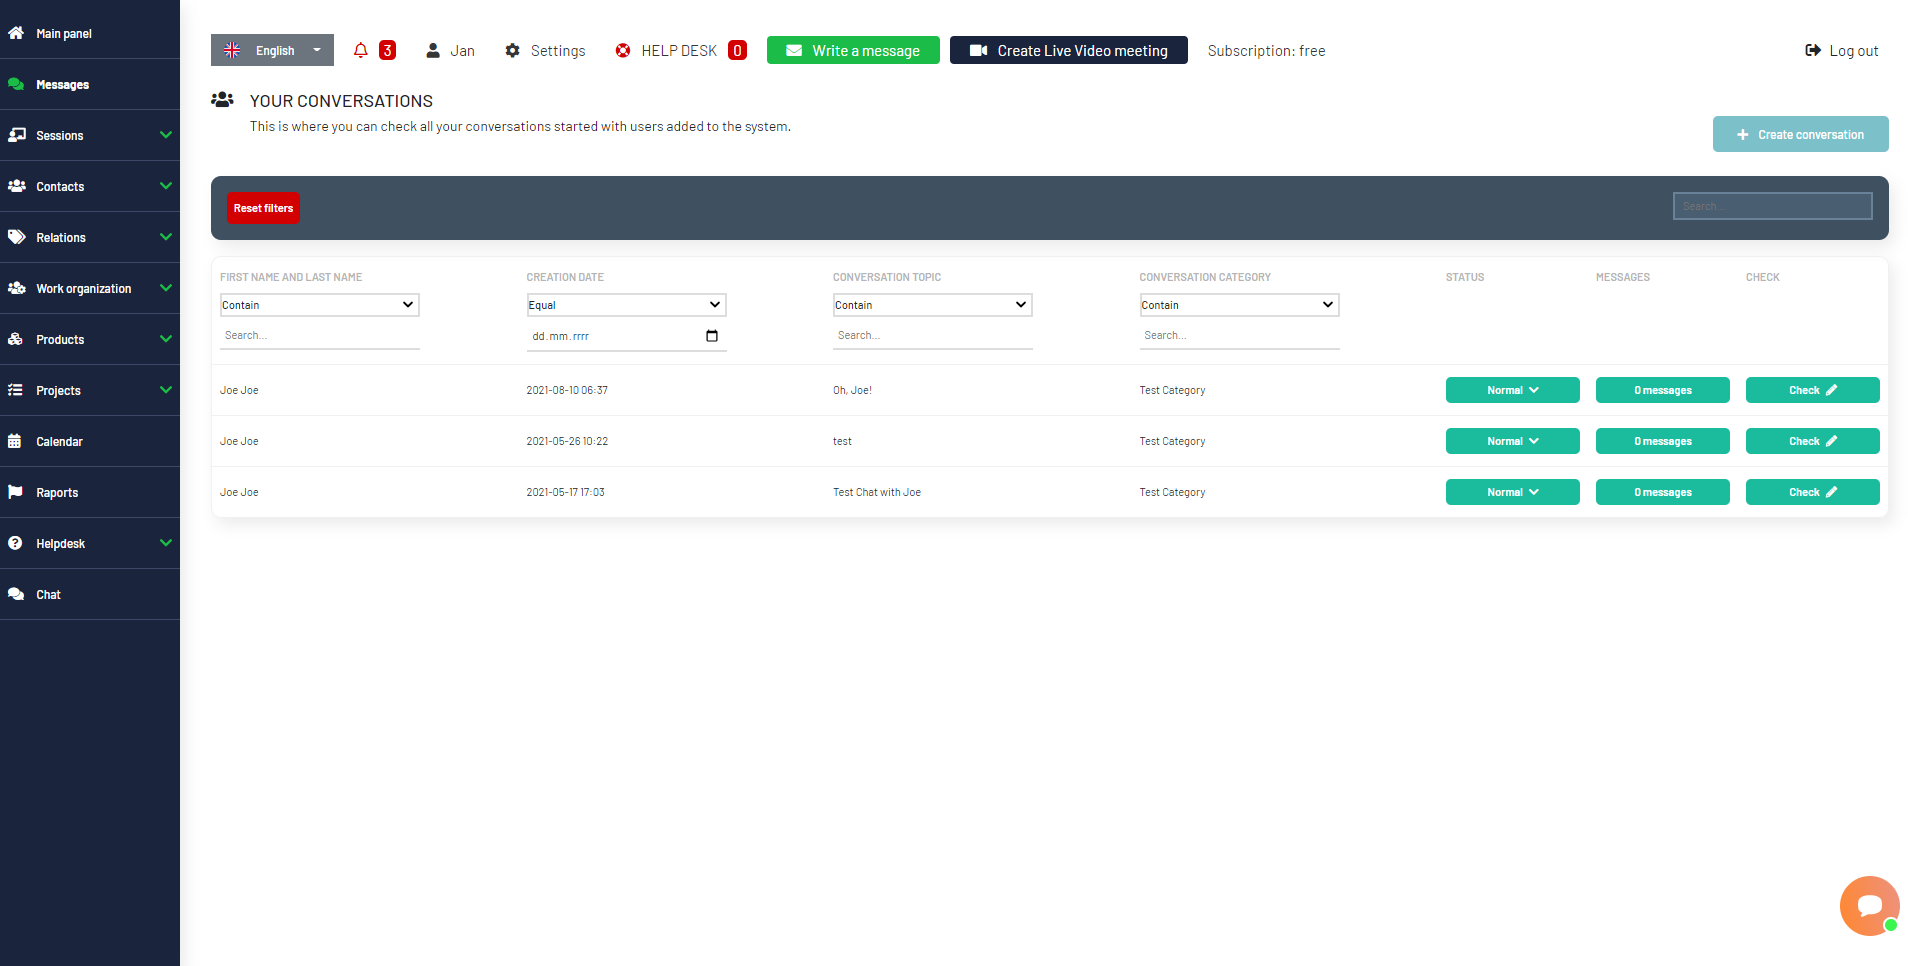Screen dimensions: 1908x966
Task: Pick a date in the Creation Date filter
Action: click(x=711, y=336)
